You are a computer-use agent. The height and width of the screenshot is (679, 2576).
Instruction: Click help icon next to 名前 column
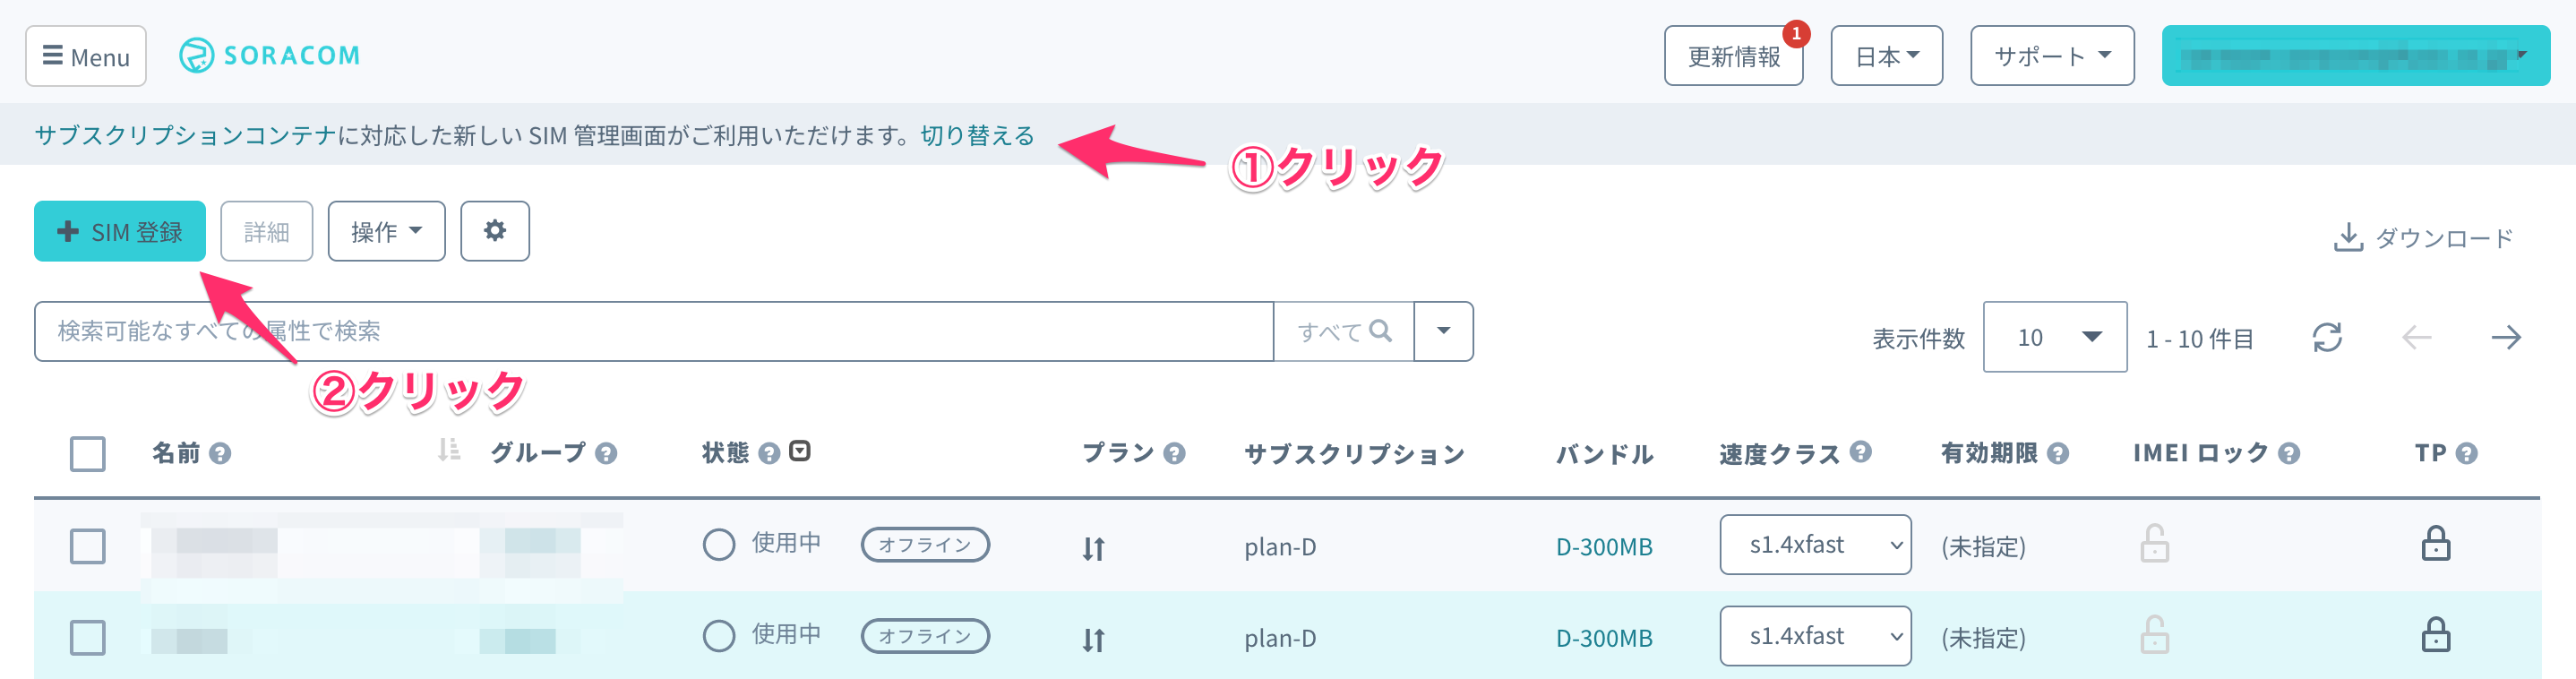(x=220, y=454)
